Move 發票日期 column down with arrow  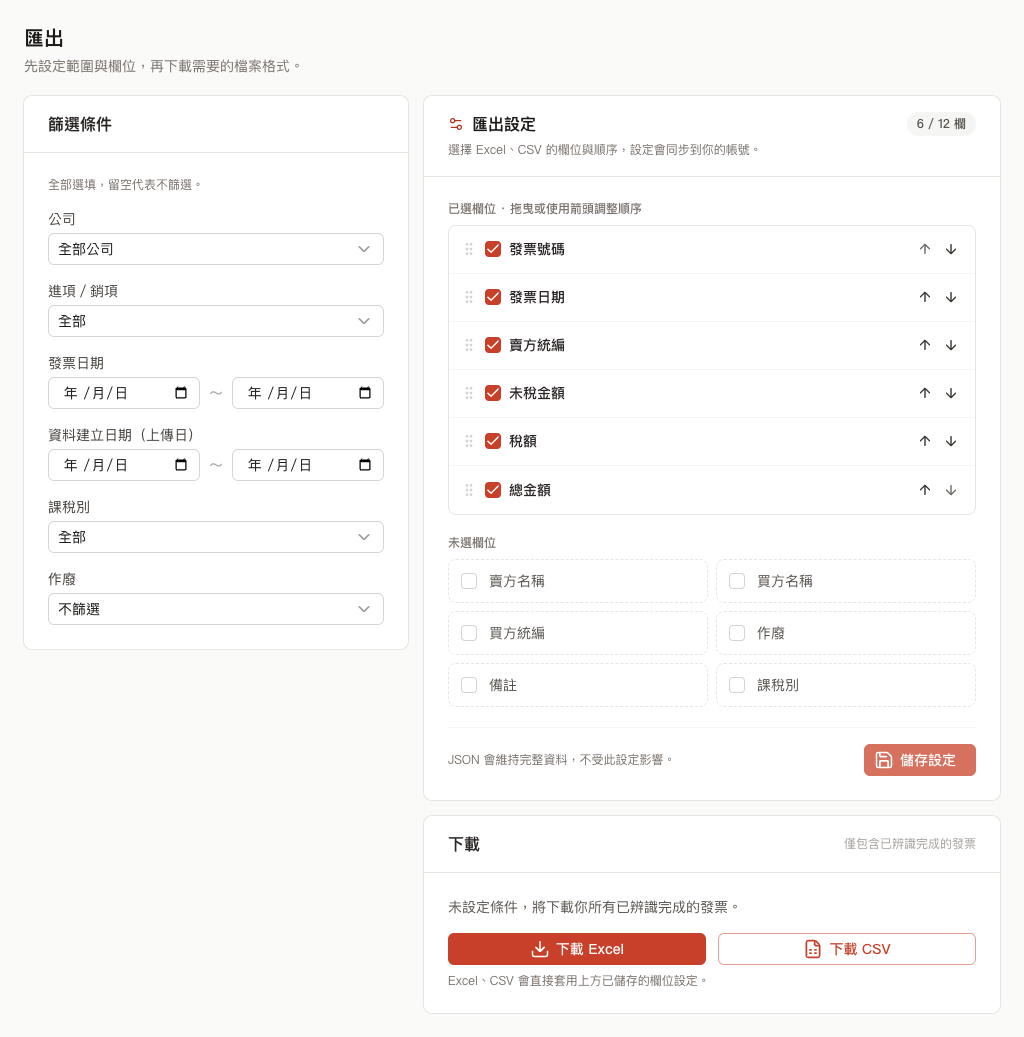951,297
